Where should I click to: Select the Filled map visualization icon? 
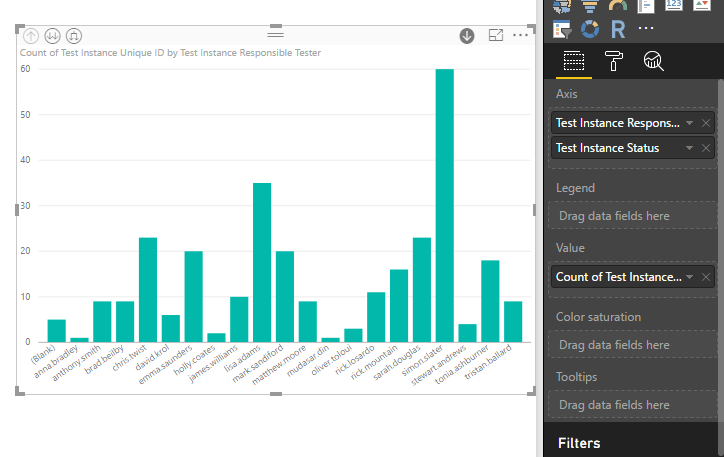coord(562,6)
